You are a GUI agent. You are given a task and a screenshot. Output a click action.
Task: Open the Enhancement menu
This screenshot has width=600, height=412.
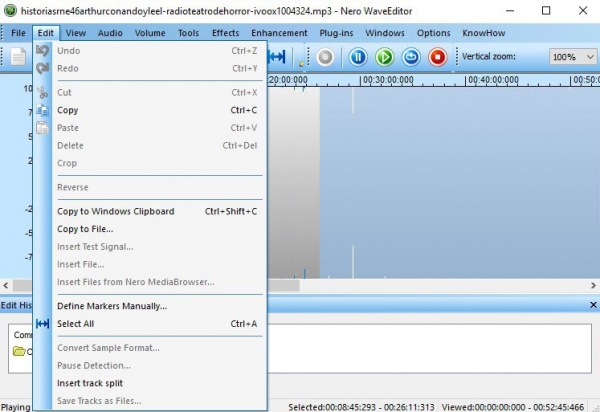click(279, 32)
